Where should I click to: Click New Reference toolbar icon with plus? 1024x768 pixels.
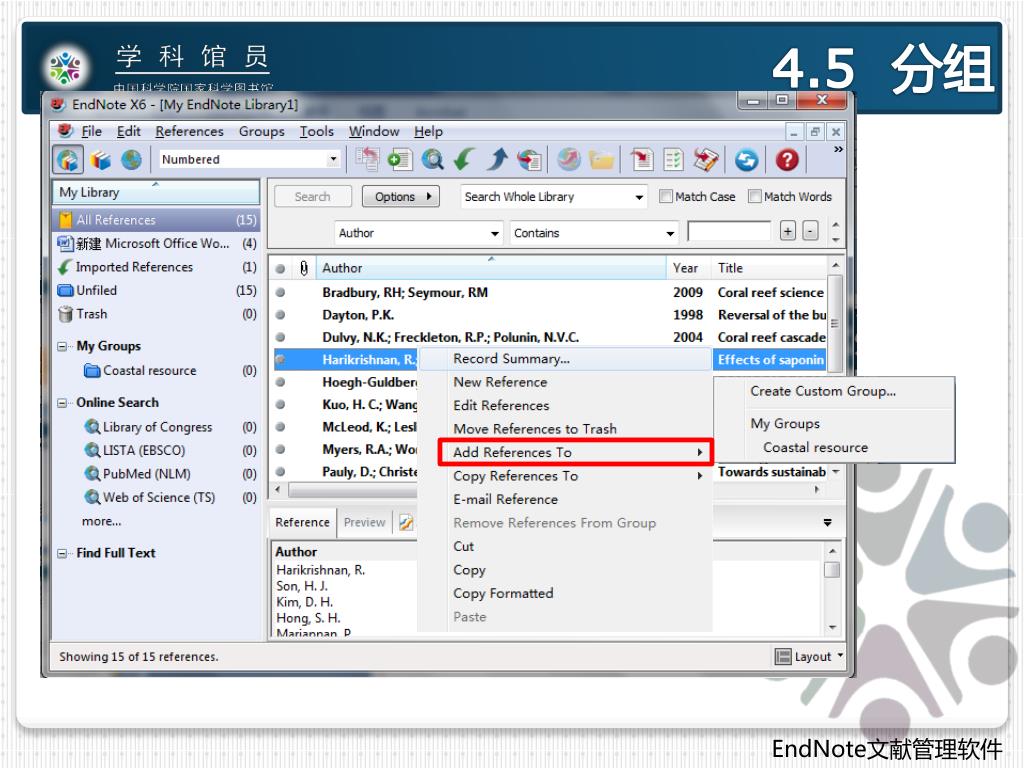click(x=399, y=159)
